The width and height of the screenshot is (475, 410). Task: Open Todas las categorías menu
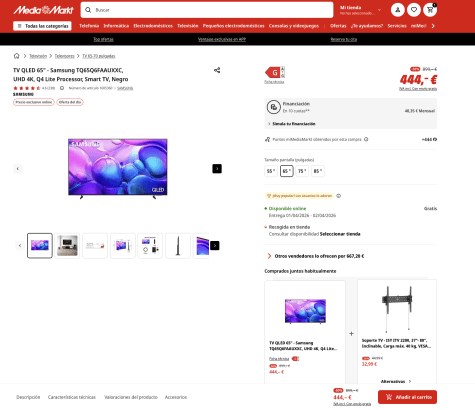42,26
